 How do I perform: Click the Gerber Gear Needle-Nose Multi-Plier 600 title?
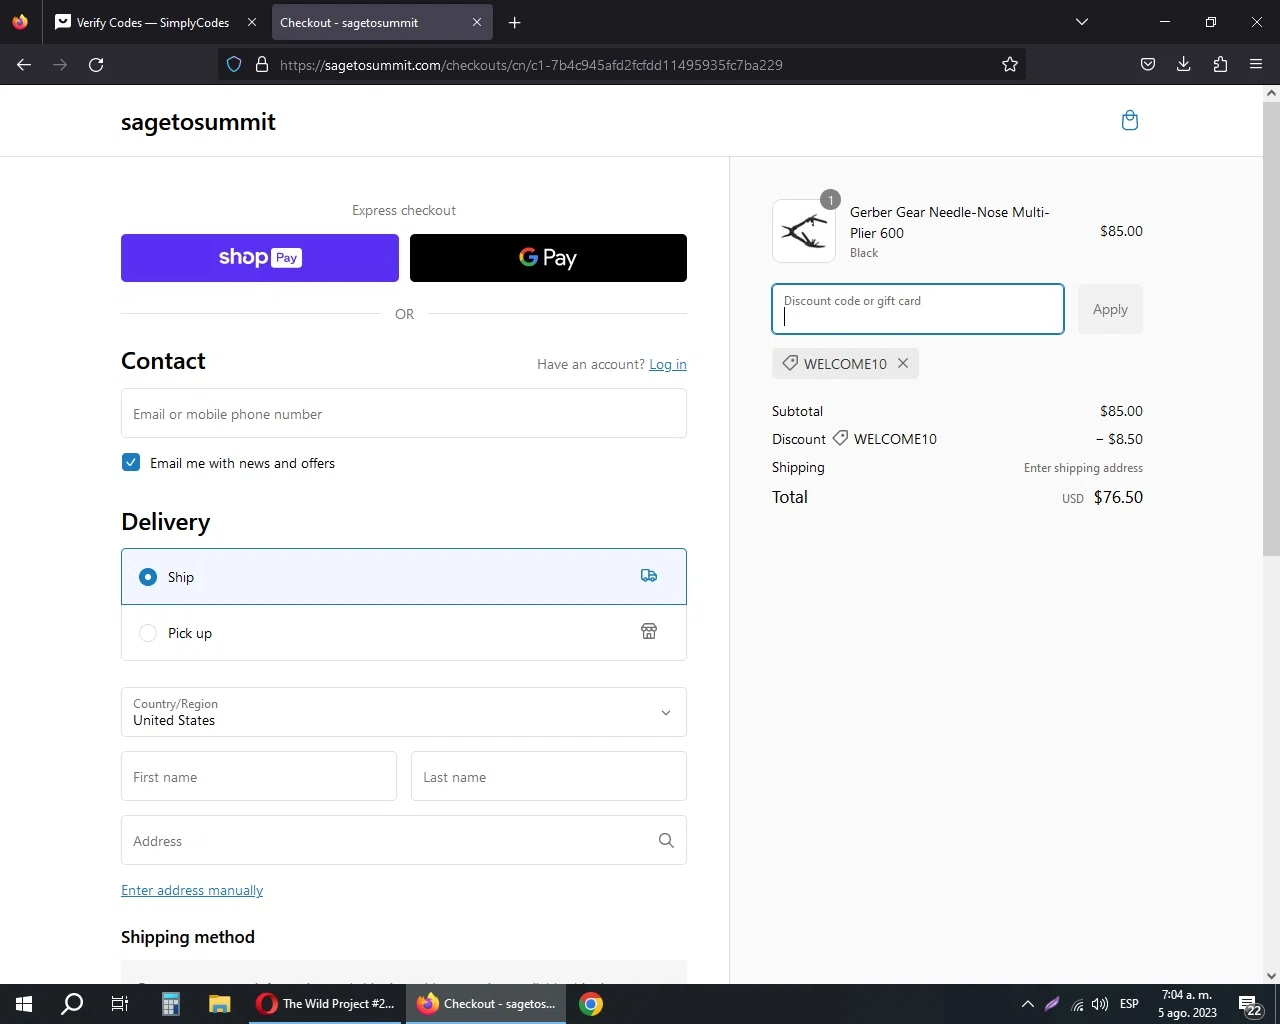tap(949, 222)
